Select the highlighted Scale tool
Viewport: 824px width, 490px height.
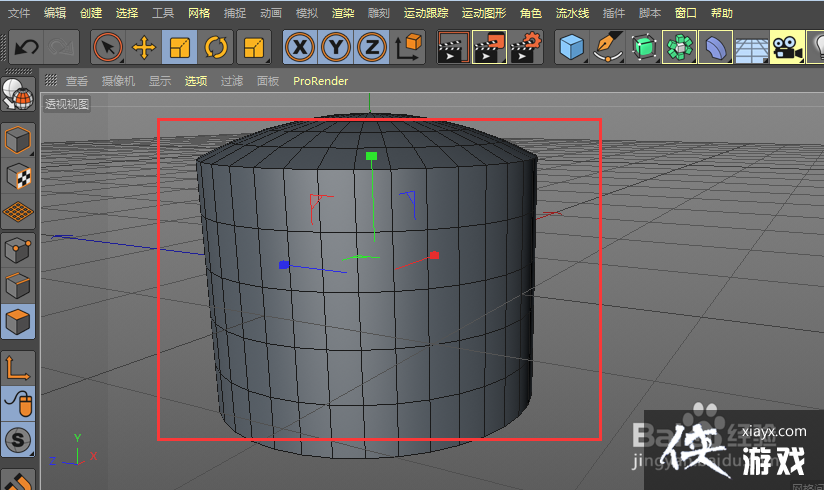180,47
